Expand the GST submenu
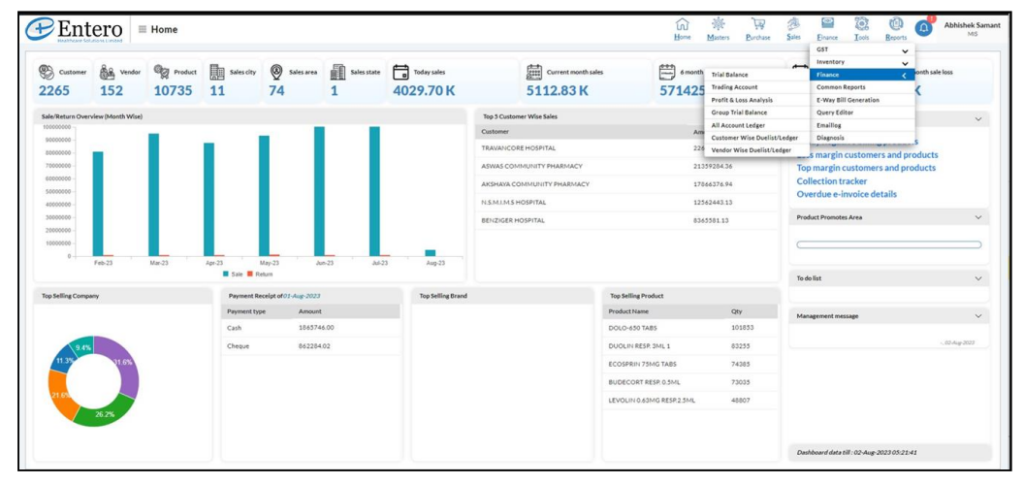Viewport: 1024px width, 484px height. [x=862, y=49]
